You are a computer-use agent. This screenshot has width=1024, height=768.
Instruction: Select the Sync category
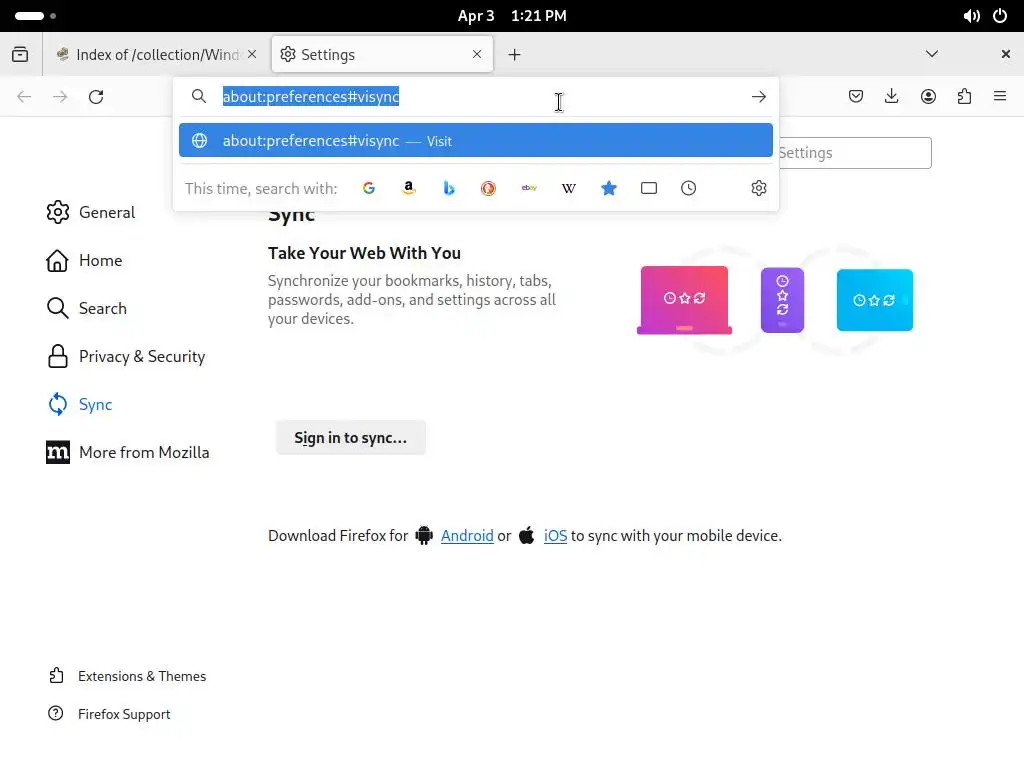pos(80,404)
